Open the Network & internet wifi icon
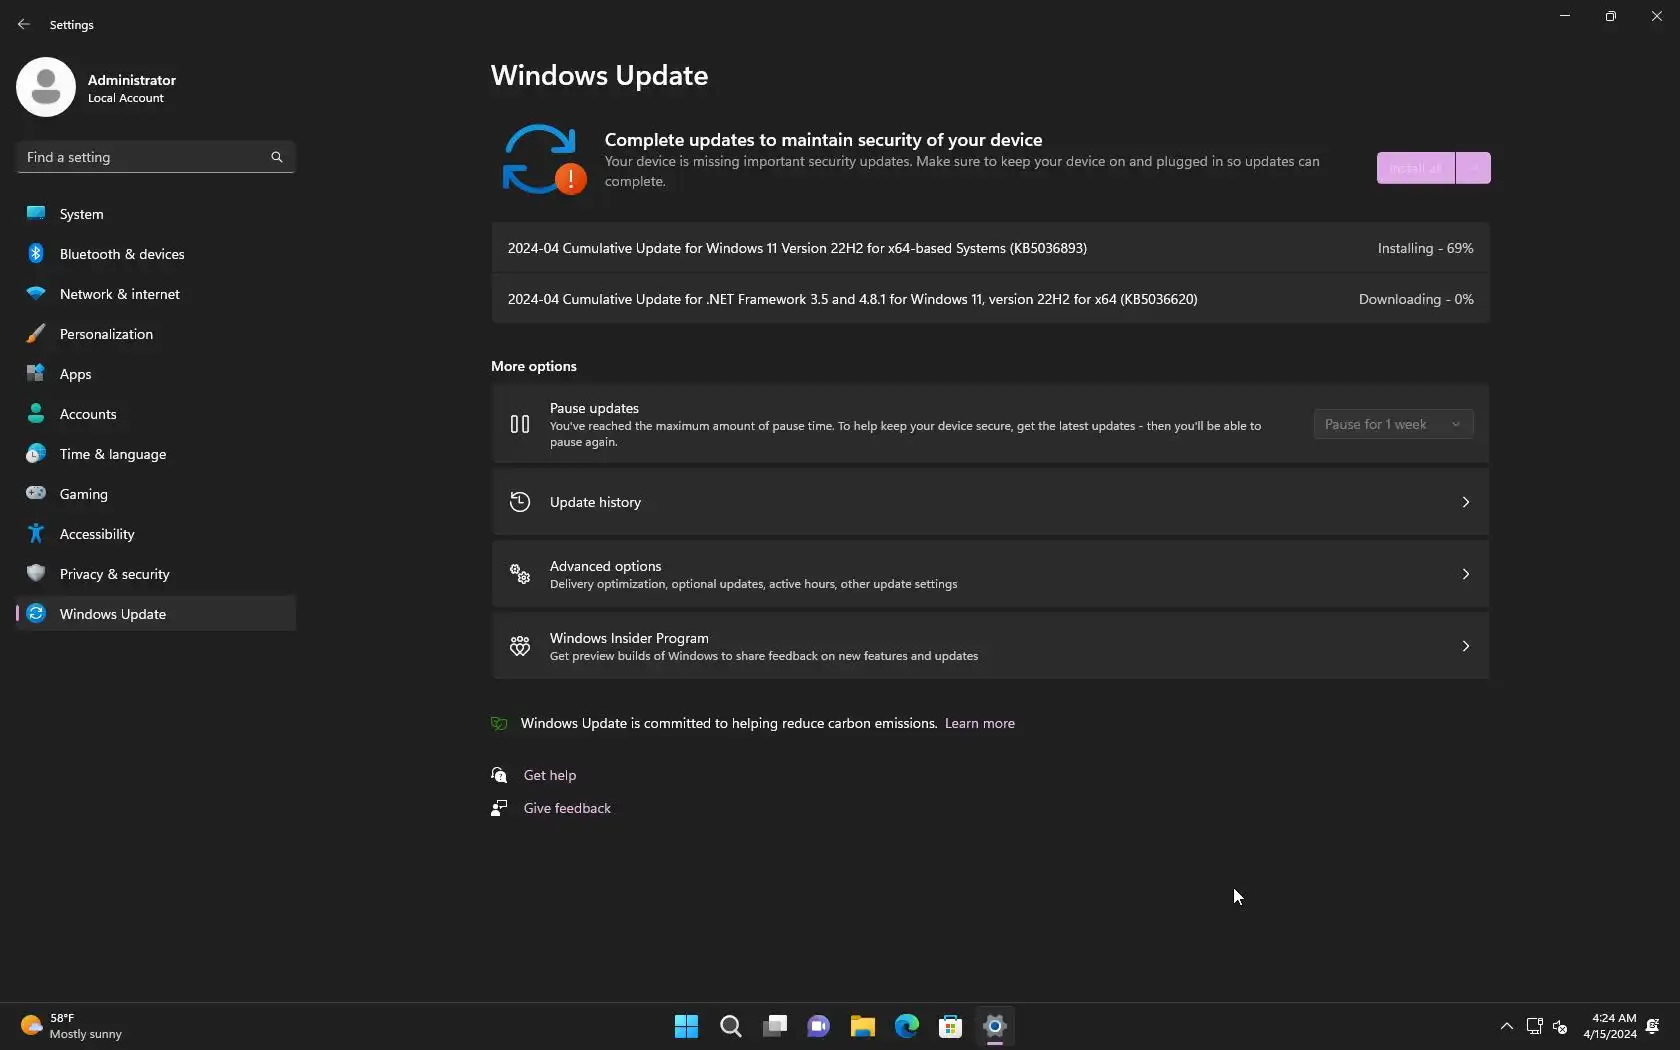Image resolution: width=1680 pixels, height=1050 pixels. click(x=36, y=294)
